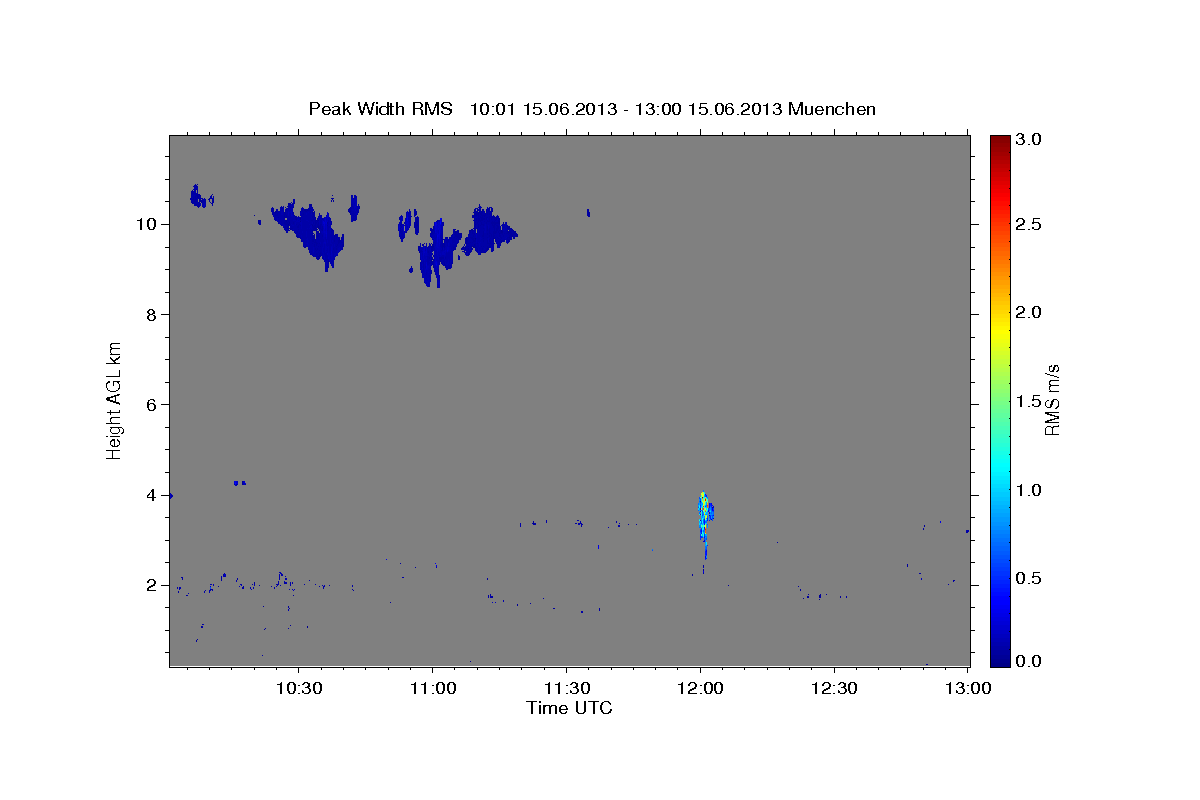1200x800 pixels.
Task: Click the 10:30 time tick label
Action: click(298, 688)
